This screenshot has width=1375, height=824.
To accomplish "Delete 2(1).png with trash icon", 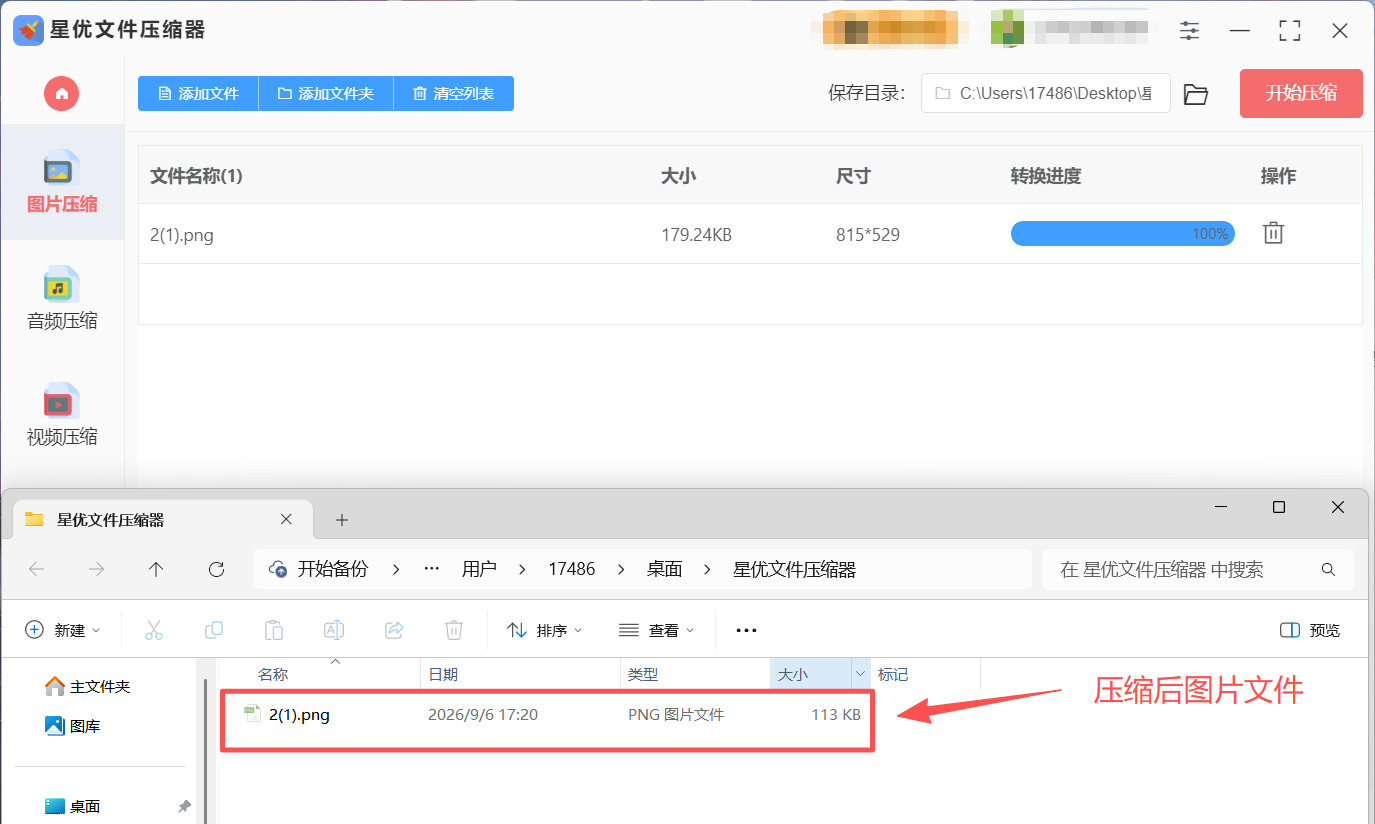I will 1273,233.
